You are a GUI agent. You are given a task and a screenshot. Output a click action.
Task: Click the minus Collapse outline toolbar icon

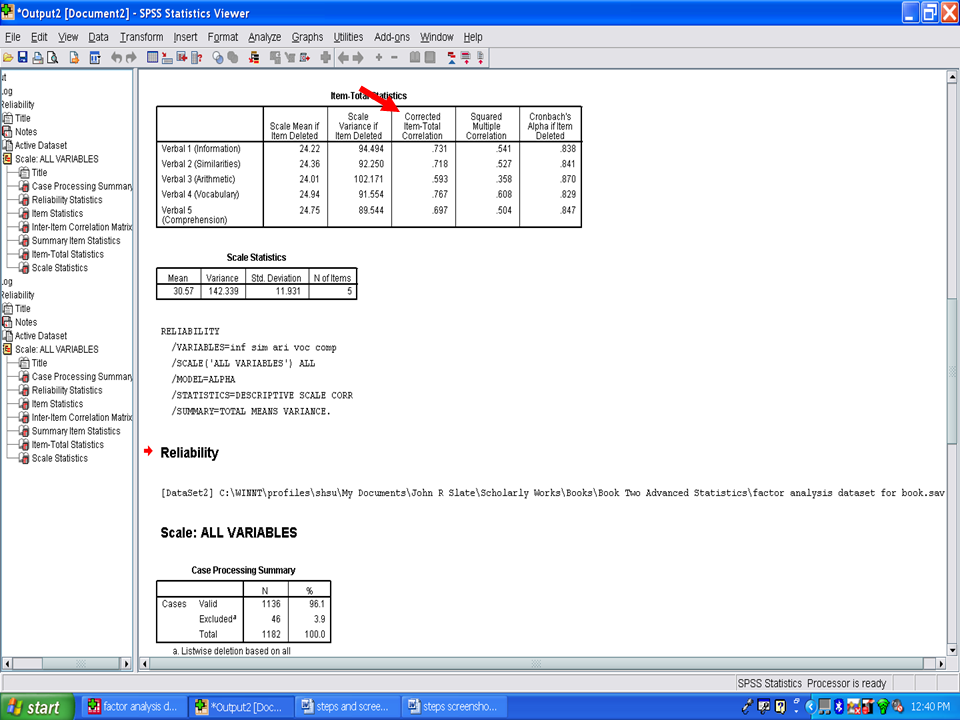(x=395, y=58)
